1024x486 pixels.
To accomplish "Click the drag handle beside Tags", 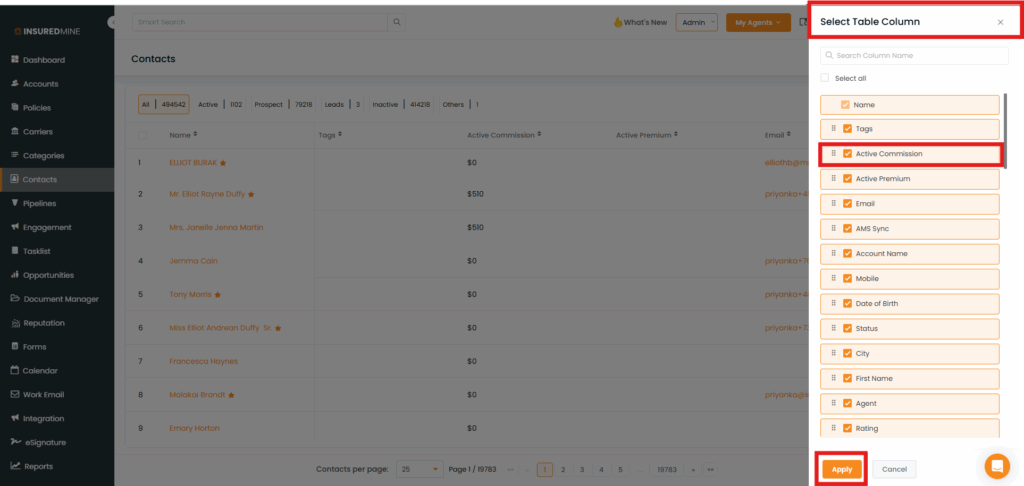I will point(833,129).
